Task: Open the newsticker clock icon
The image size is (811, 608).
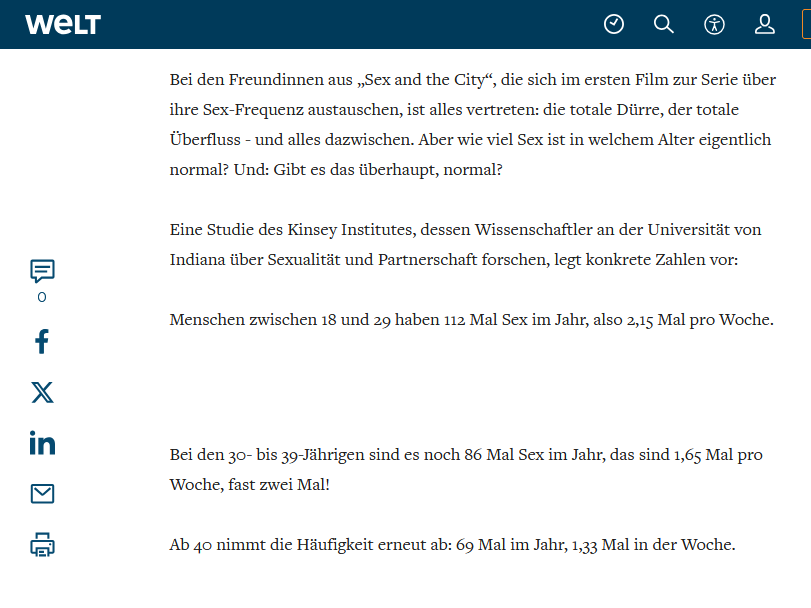Action: 614,24
